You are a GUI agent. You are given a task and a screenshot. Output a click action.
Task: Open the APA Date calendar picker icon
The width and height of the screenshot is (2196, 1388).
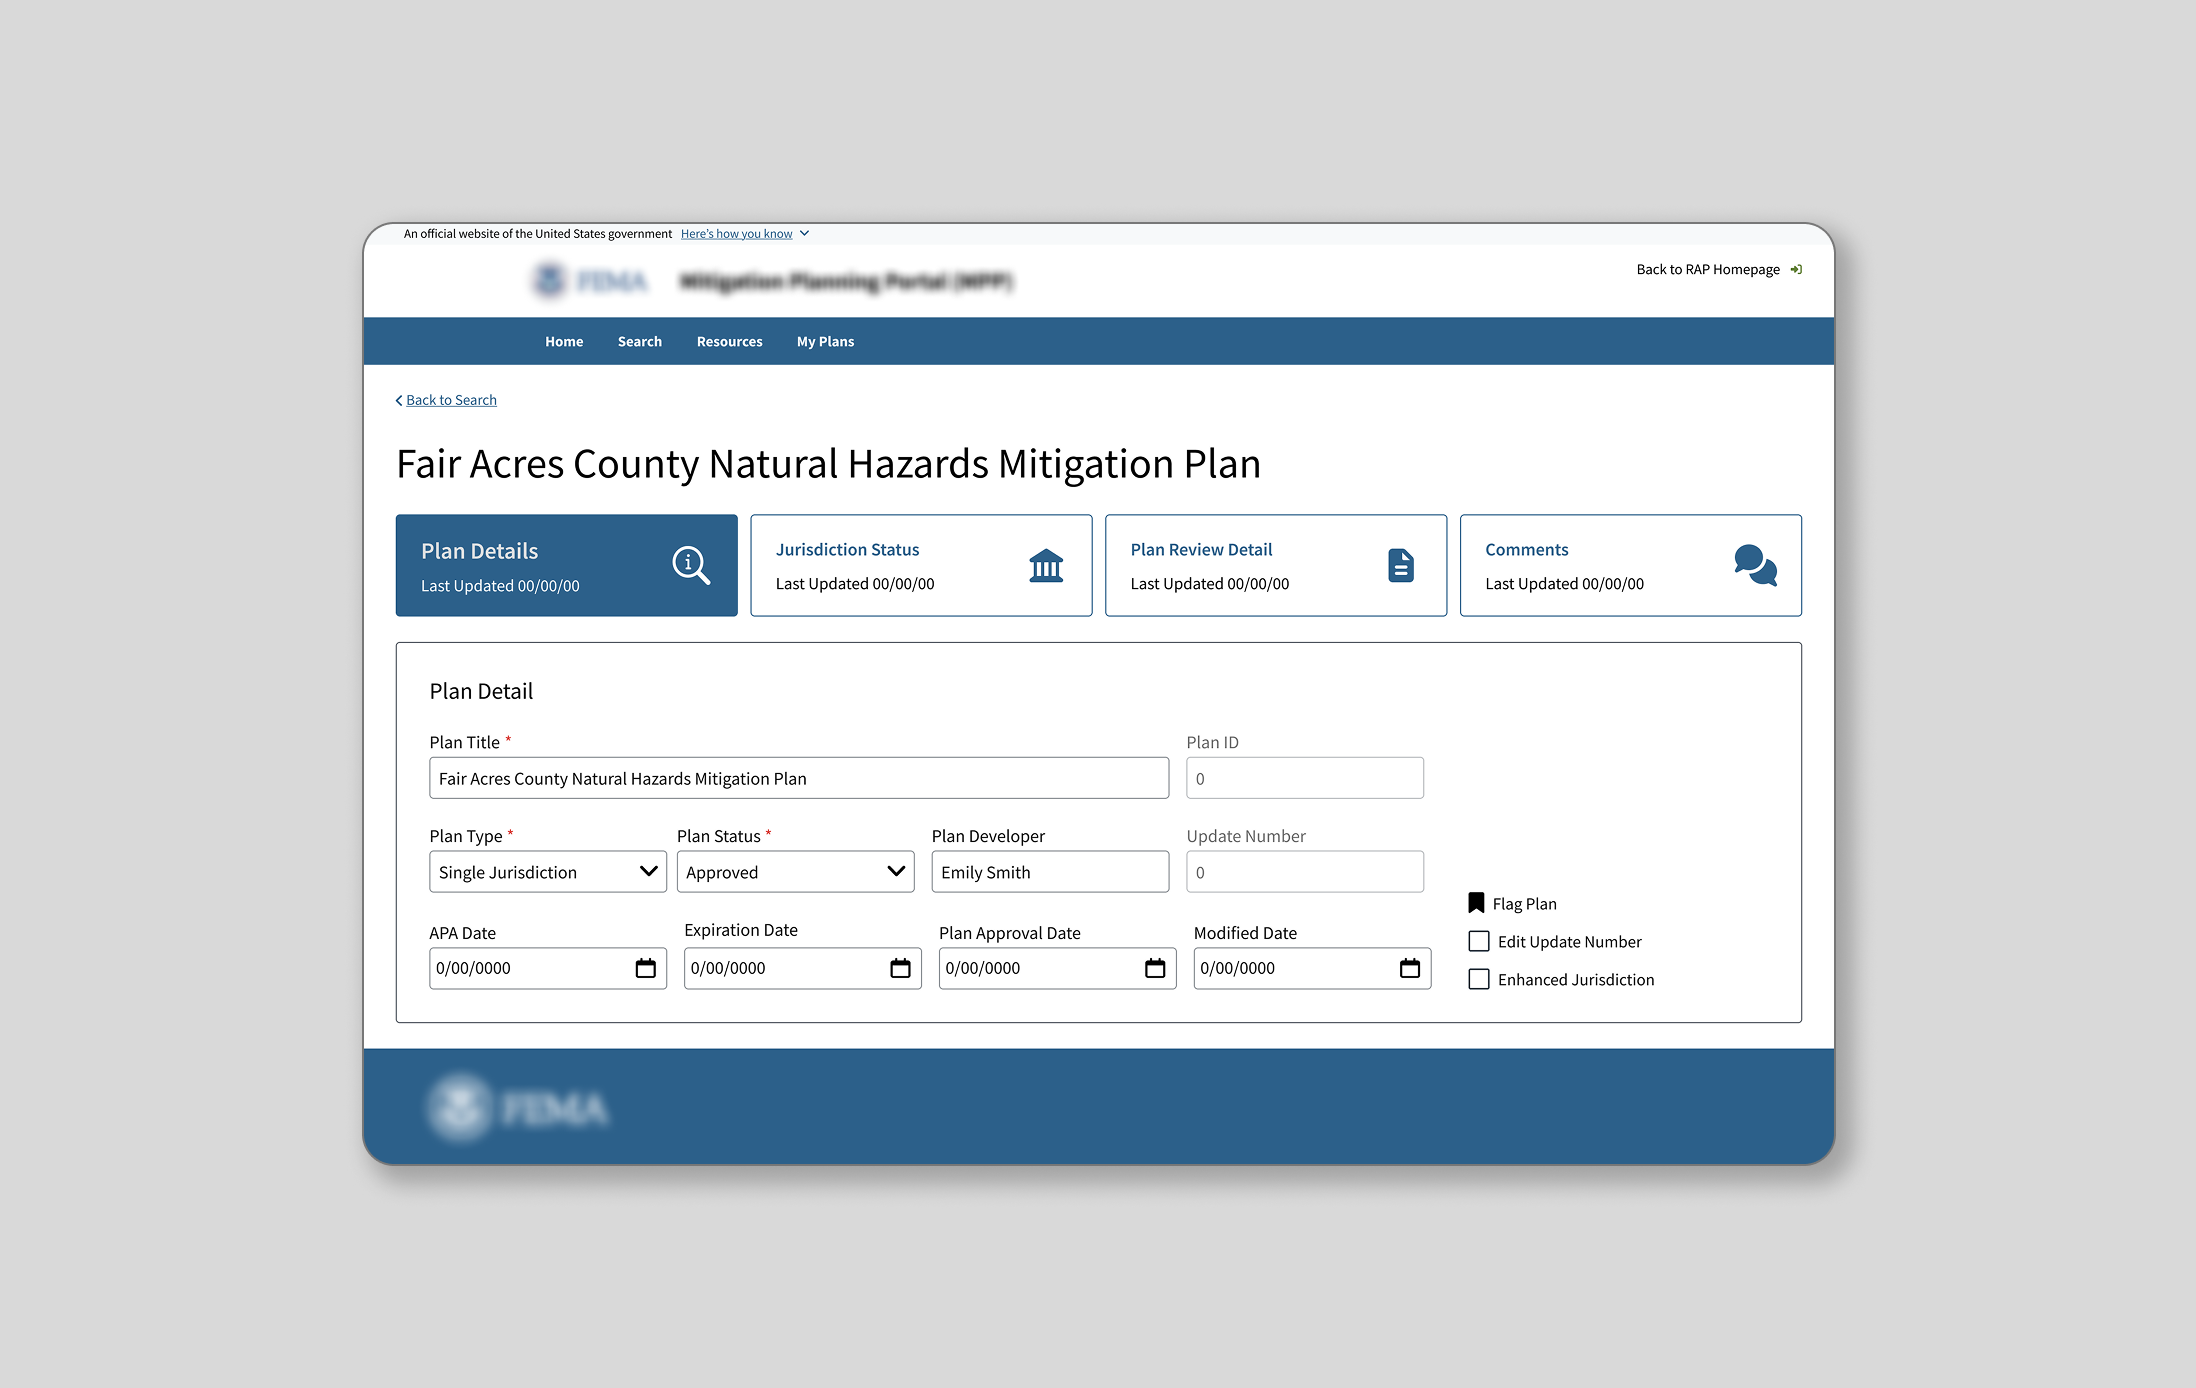click(646, 968)
